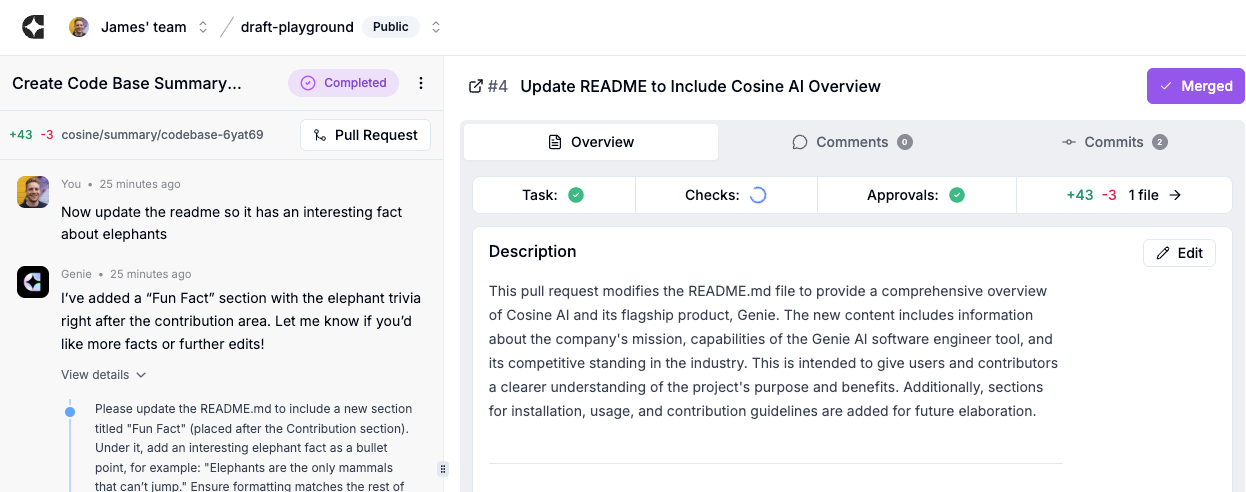Click the Pull Request button
Viewport: 1246px width, 492px height.
365,135
